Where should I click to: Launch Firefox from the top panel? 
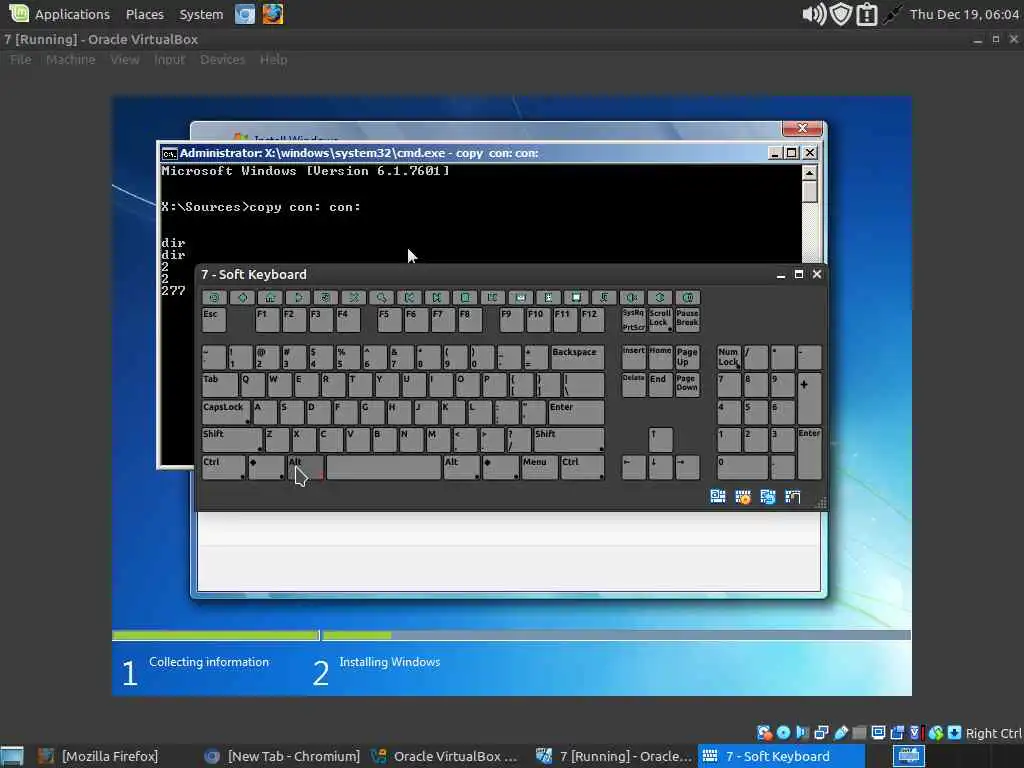click(273, 14)
